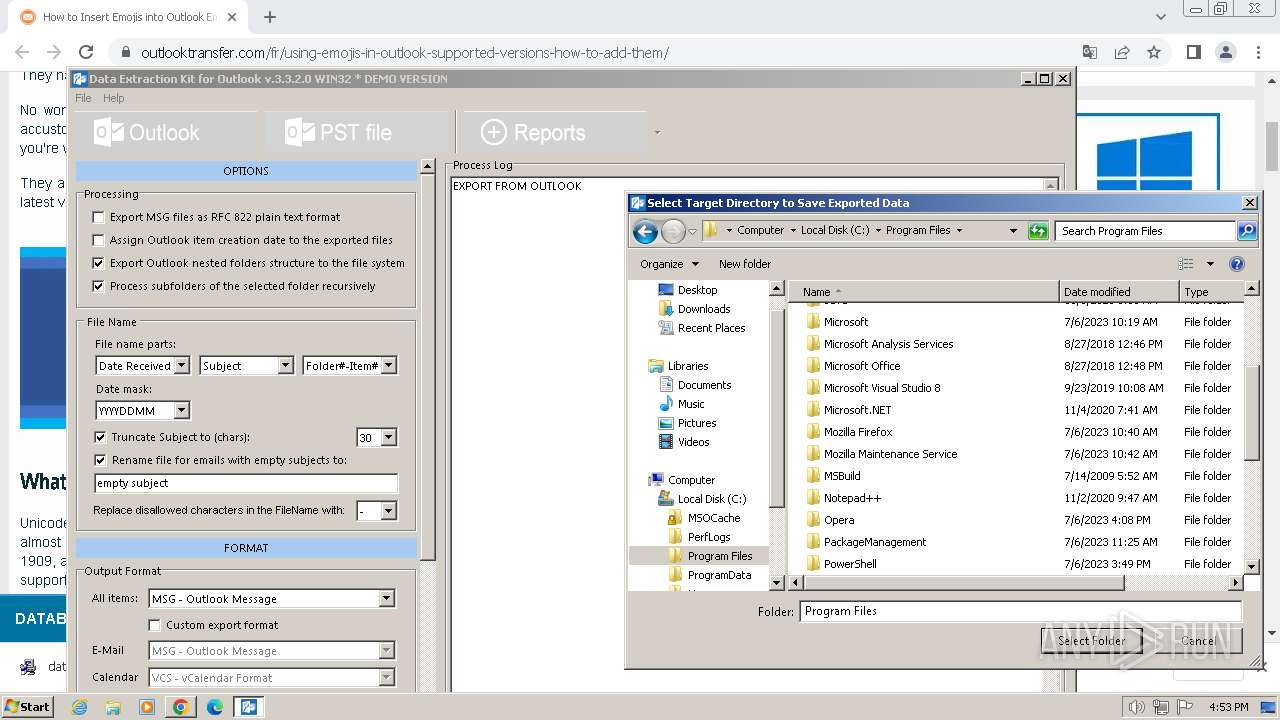Select the Desktop icon in navigation pane
The width and height of the screenshot is (1280, 720).
tap(666, 290)
